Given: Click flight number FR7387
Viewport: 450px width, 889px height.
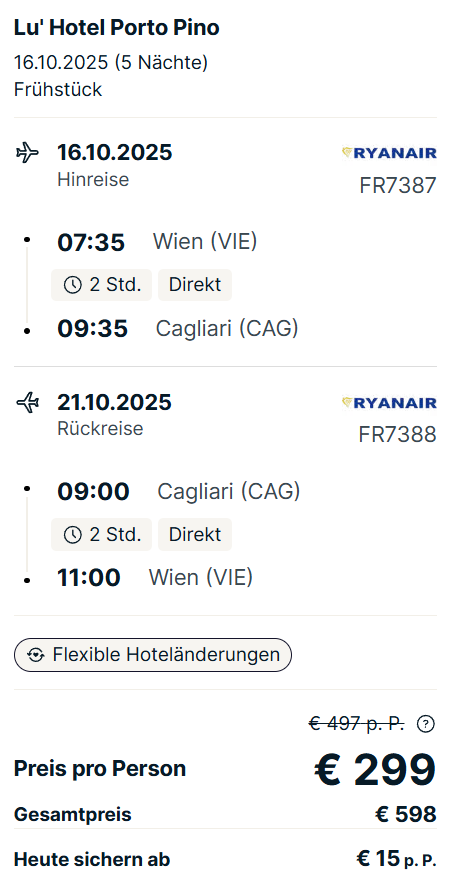Looking at the screenshot, I should (398, 185).
